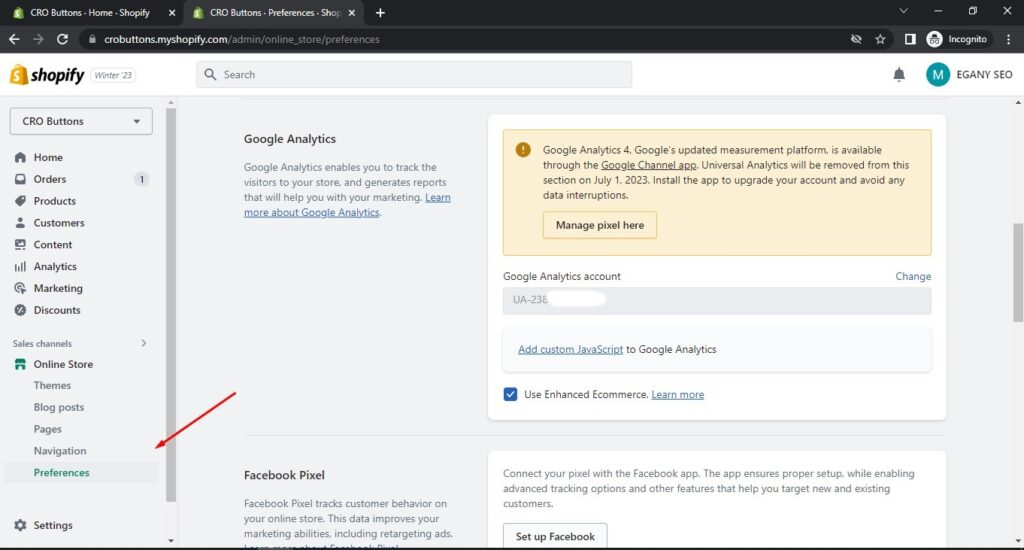Click the Winter '23 edition badge
This screenshot has width=1024, height=550.
113,75
